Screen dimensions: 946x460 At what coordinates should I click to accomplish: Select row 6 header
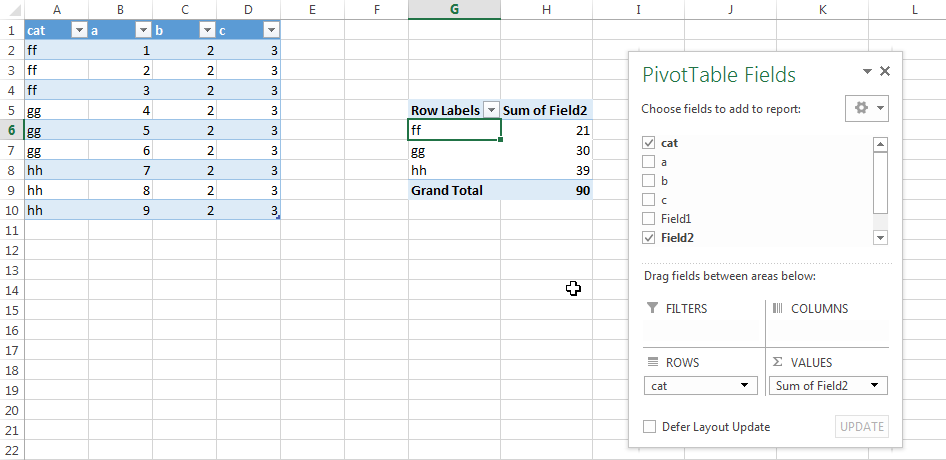[x=12, y=130]
